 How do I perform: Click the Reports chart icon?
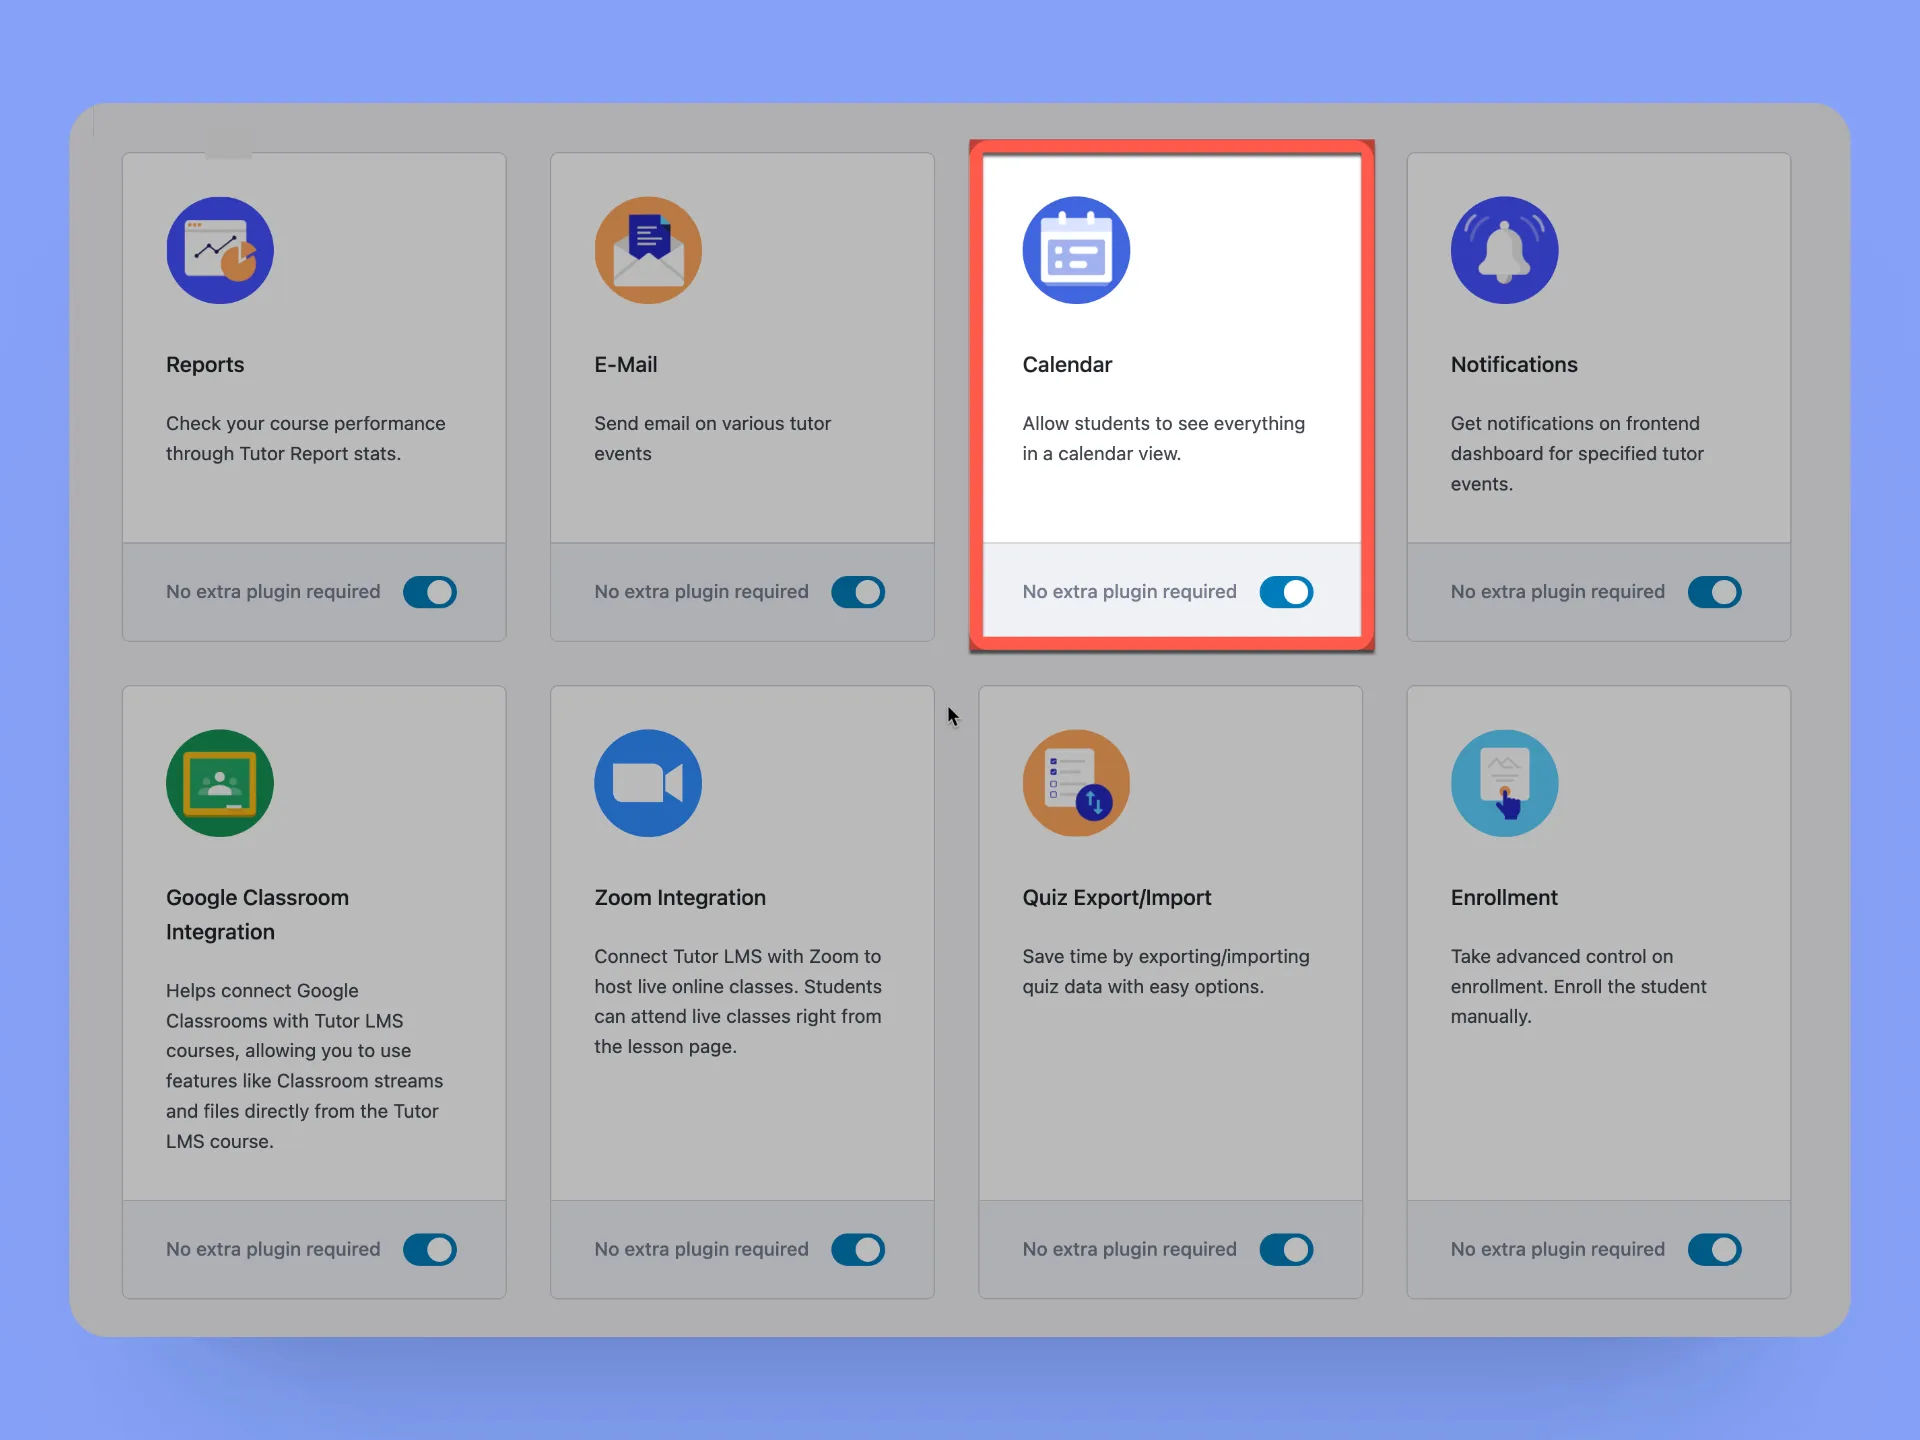pyautogui.click(x=220, y=250)
